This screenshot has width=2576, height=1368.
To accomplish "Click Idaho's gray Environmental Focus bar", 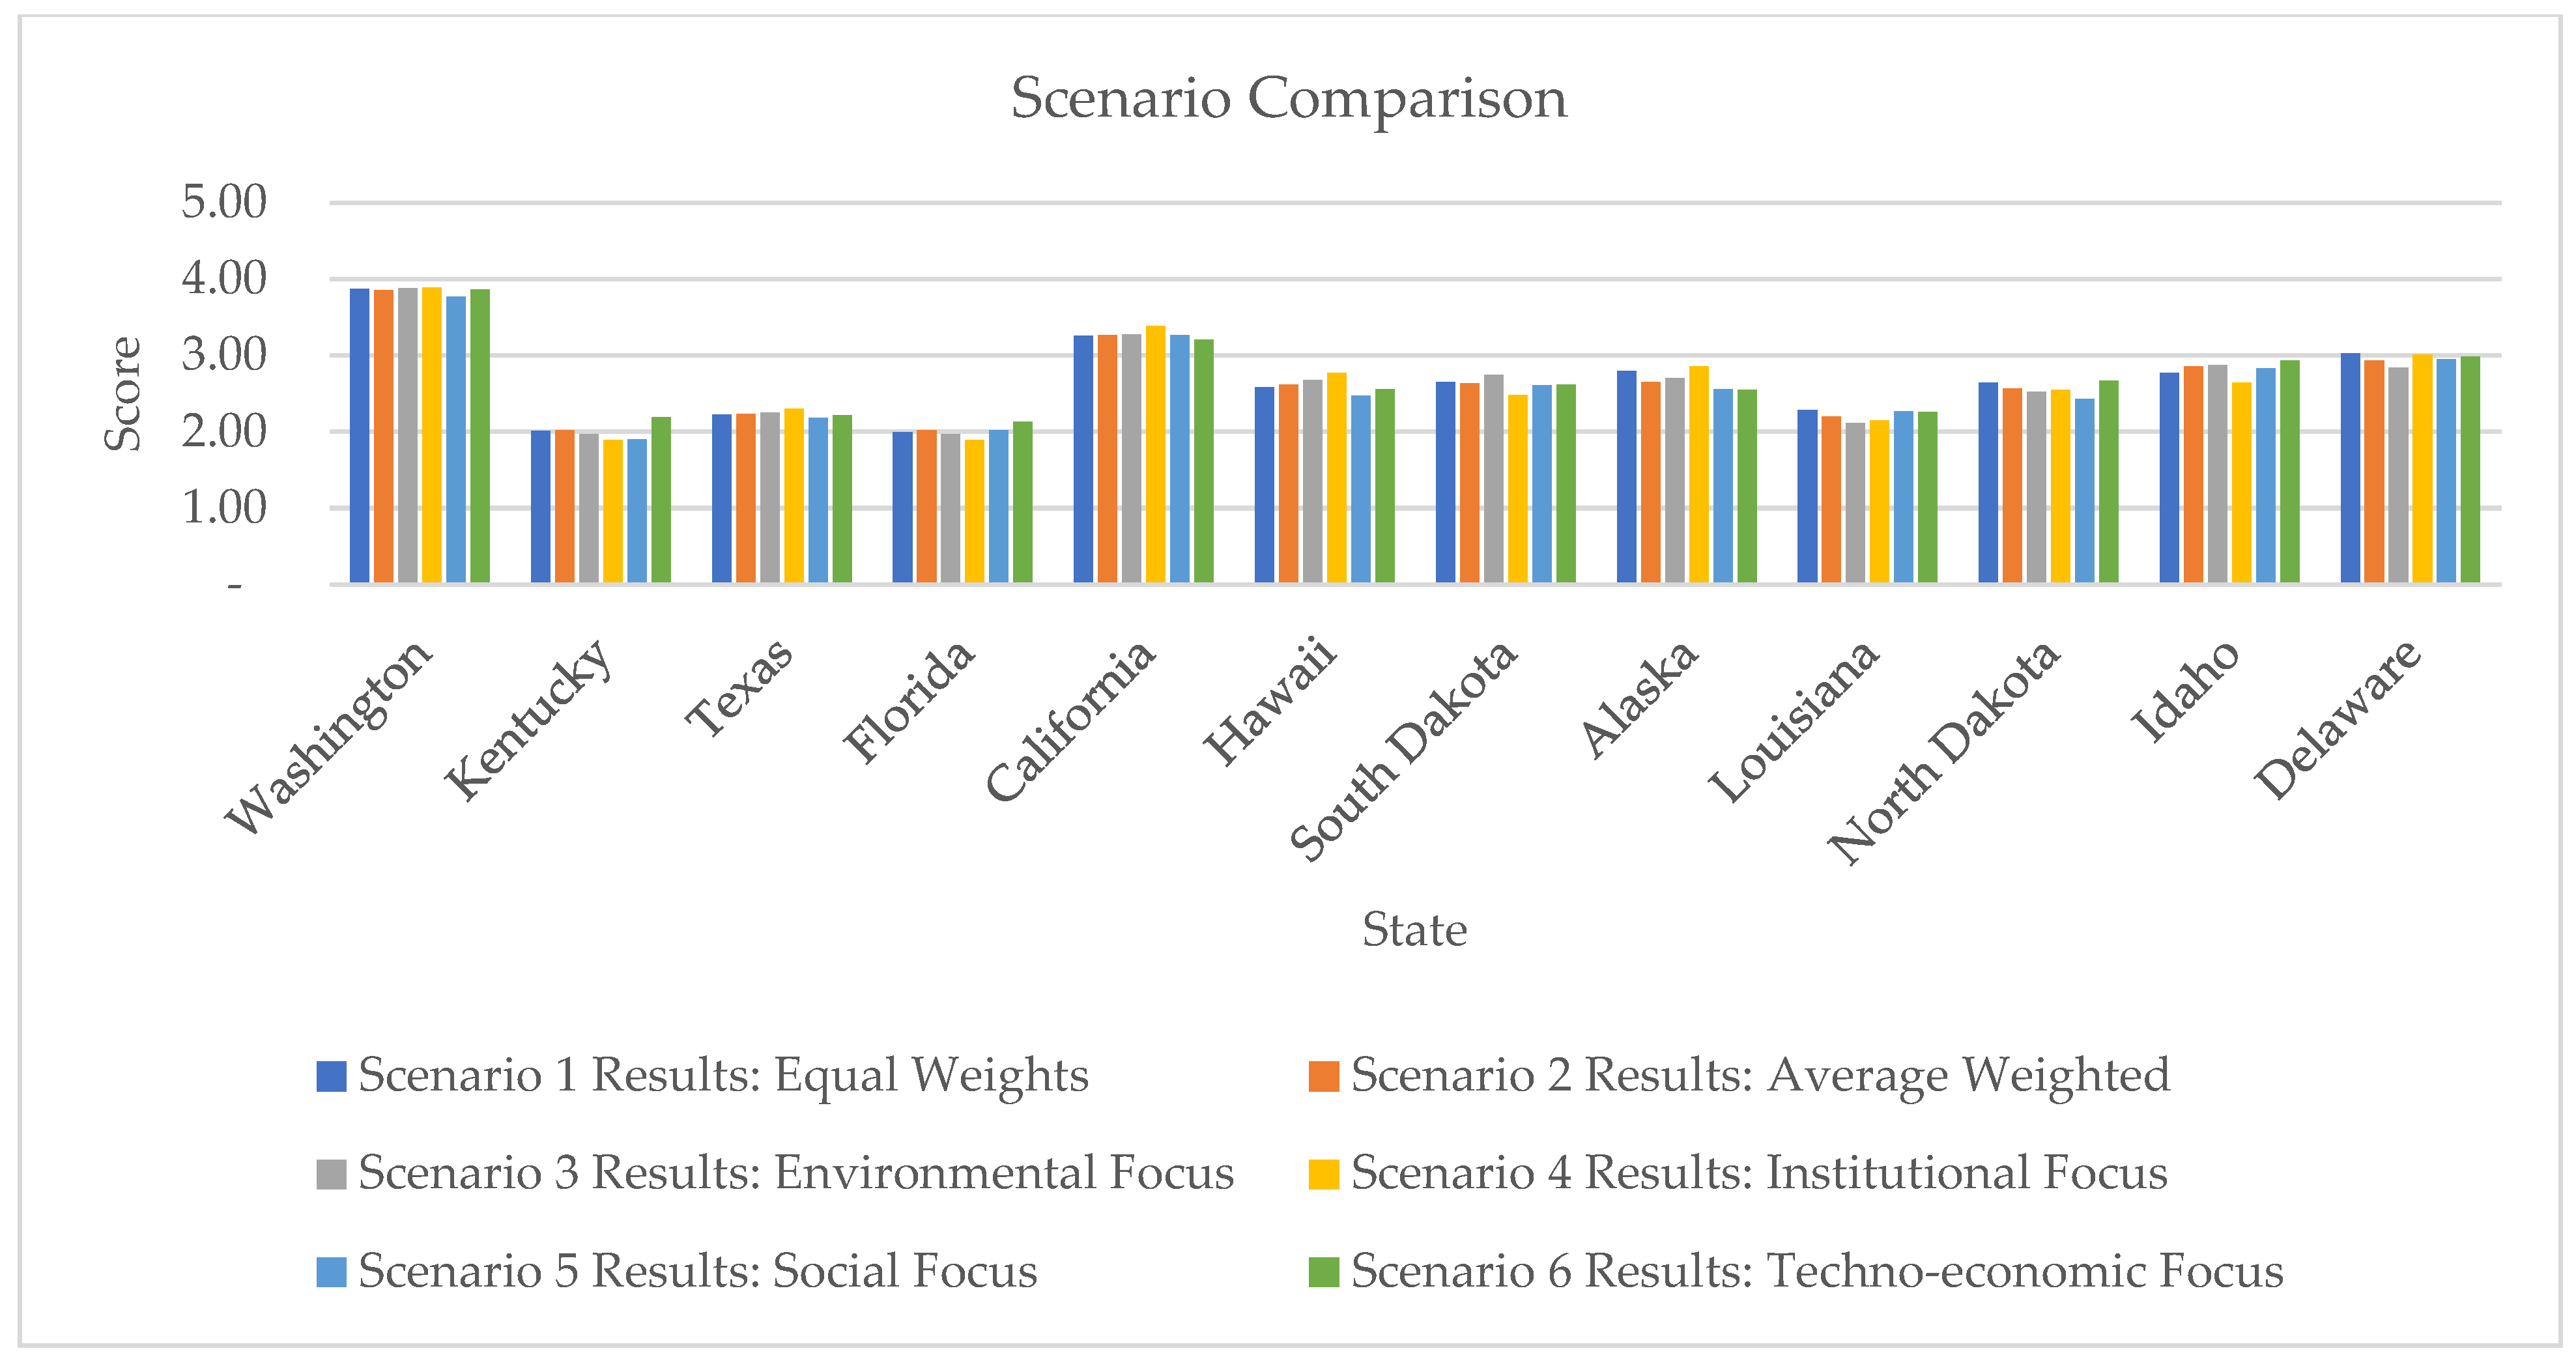I will pyautogui.click(x=2217, y=474).
